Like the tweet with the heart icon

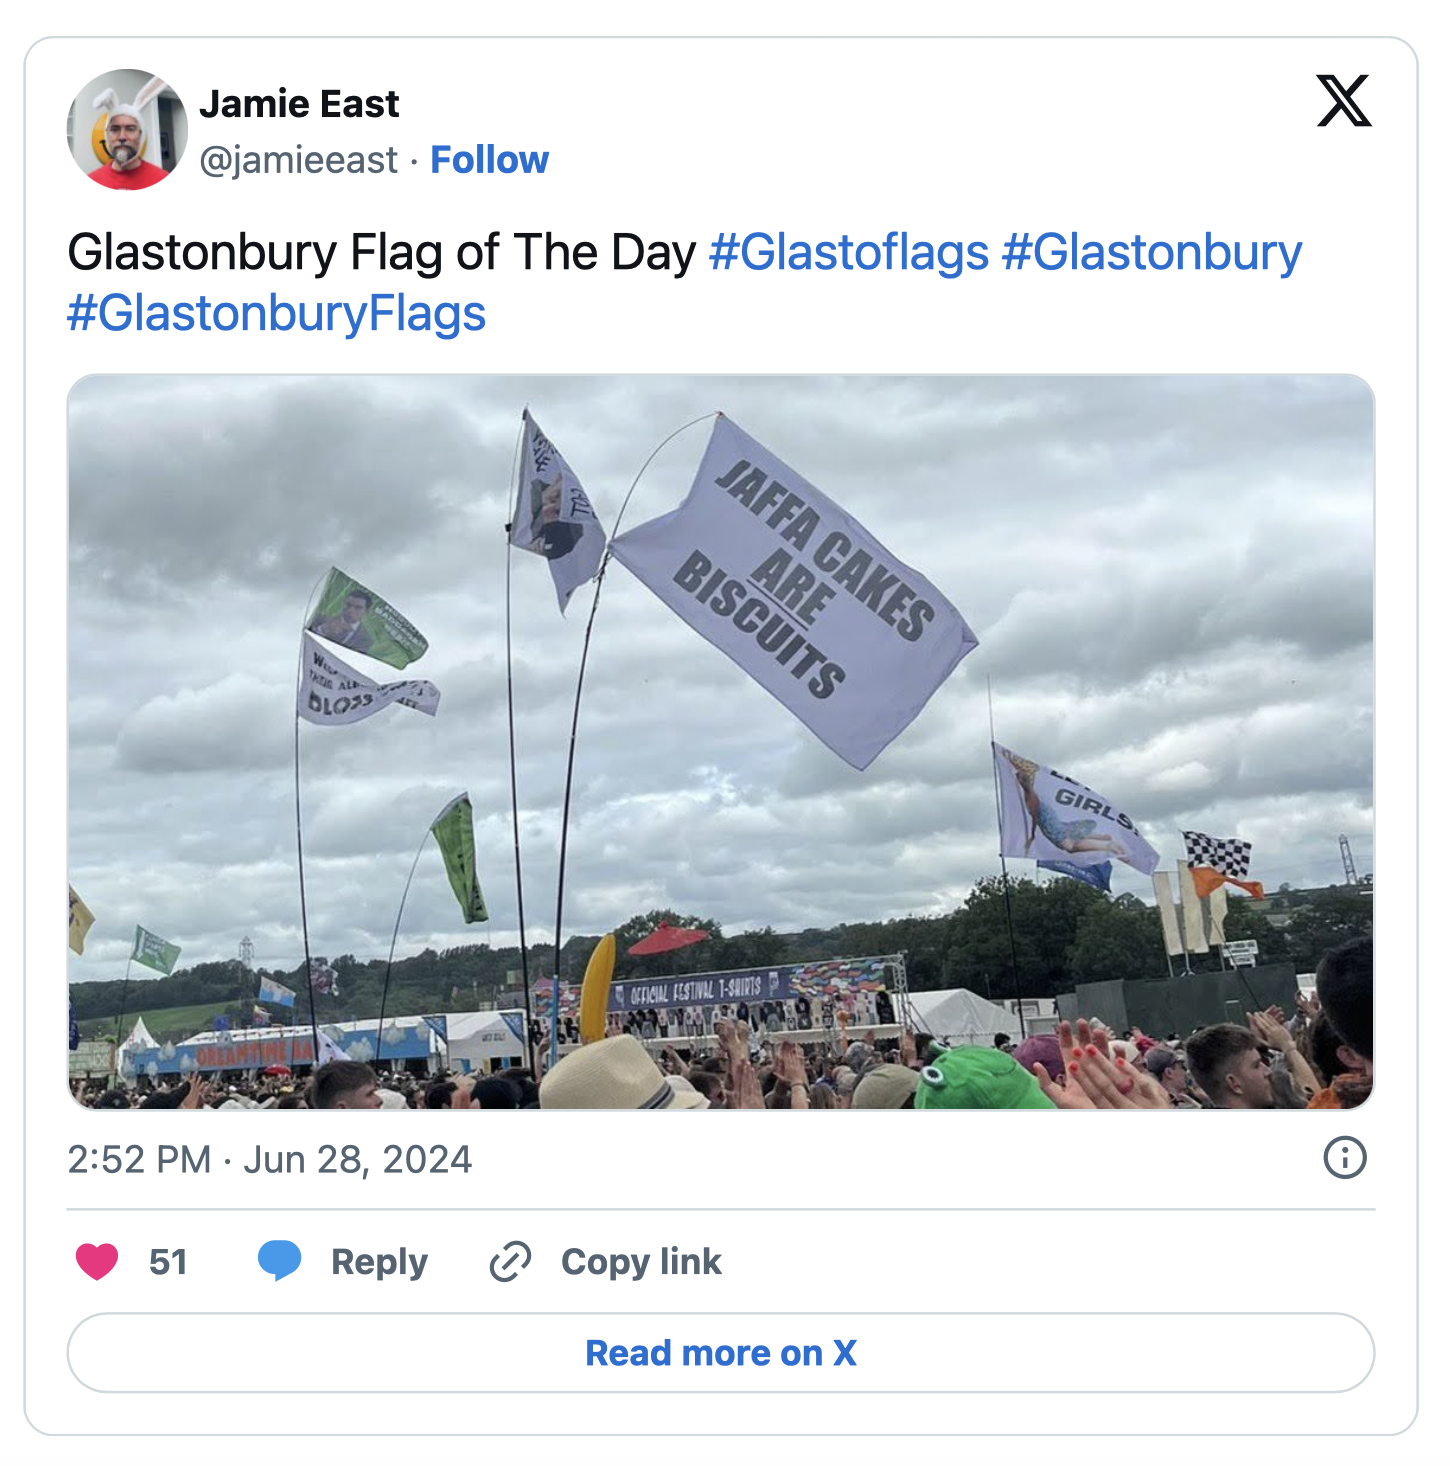pos(97,1261)
